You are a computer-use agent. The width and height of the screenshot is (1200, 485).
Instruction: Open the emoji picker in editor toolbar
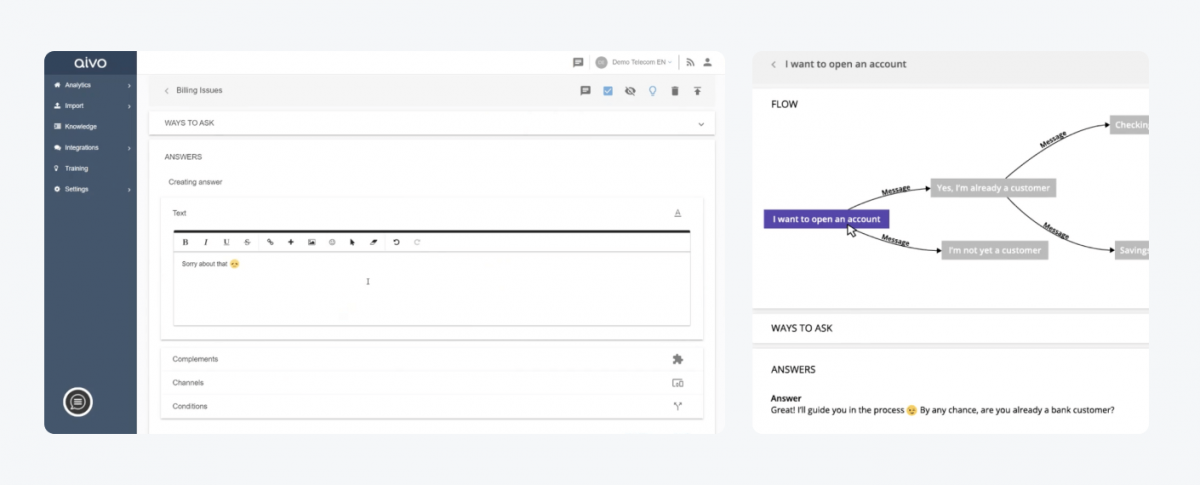(332, 242)
